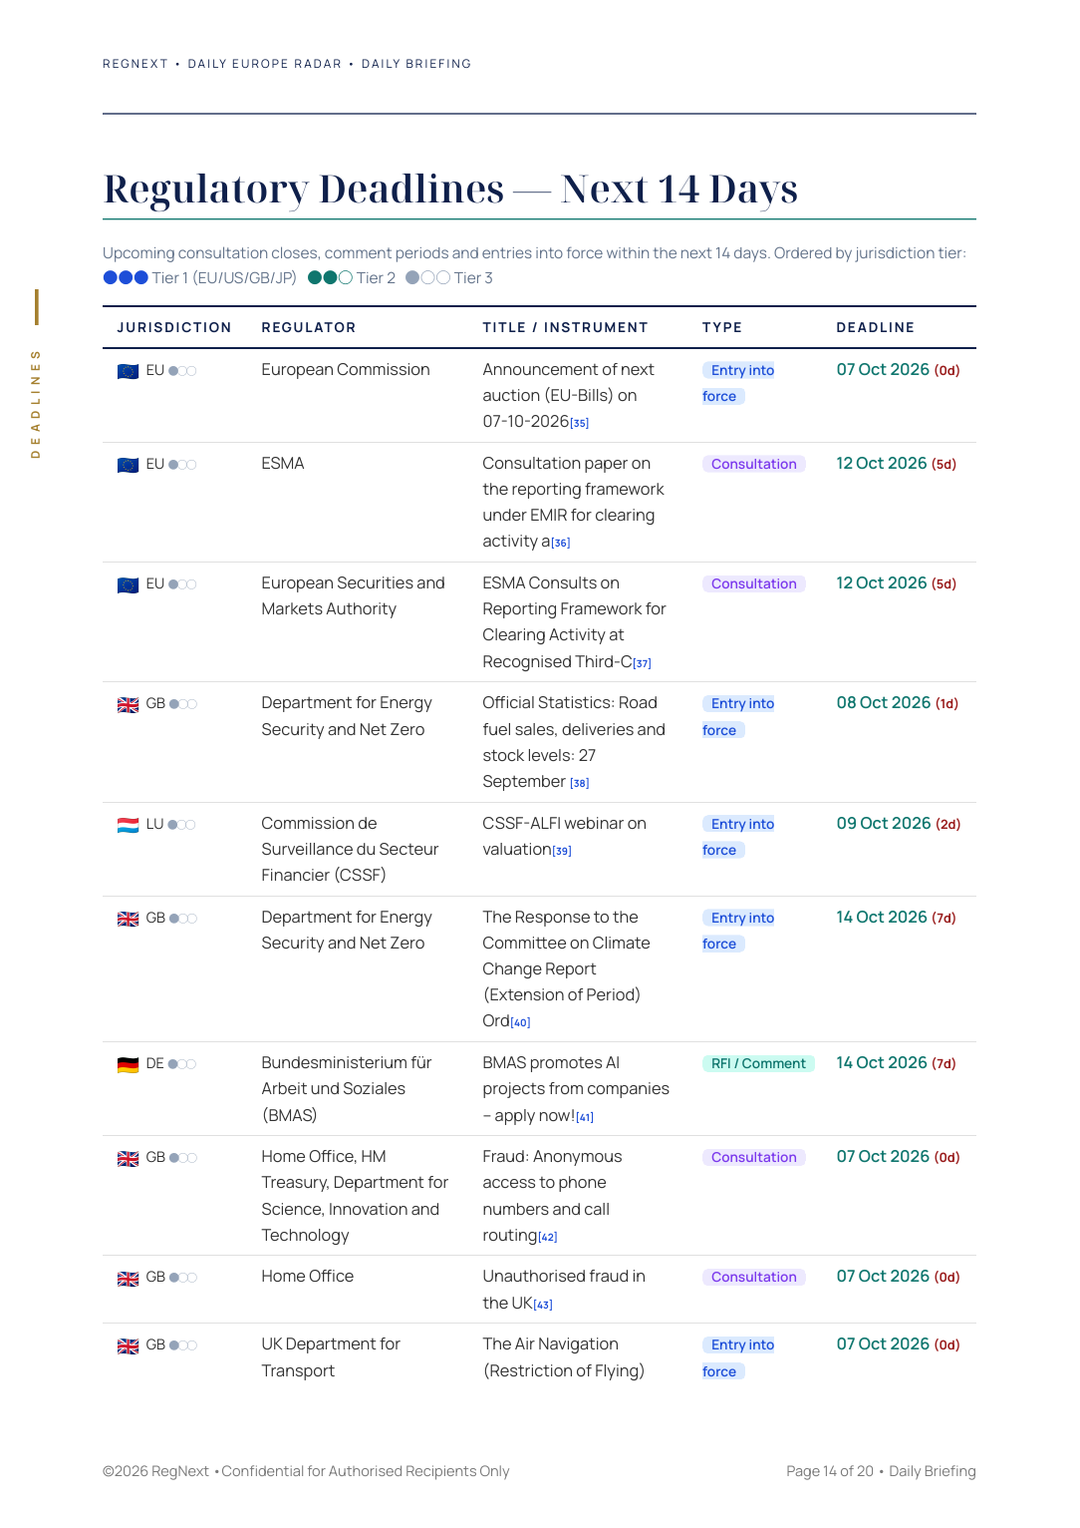1080x1528 pixels.
Task: Click the tier dots in the Luxembourg LU row
Action: [x=182, y=825]
